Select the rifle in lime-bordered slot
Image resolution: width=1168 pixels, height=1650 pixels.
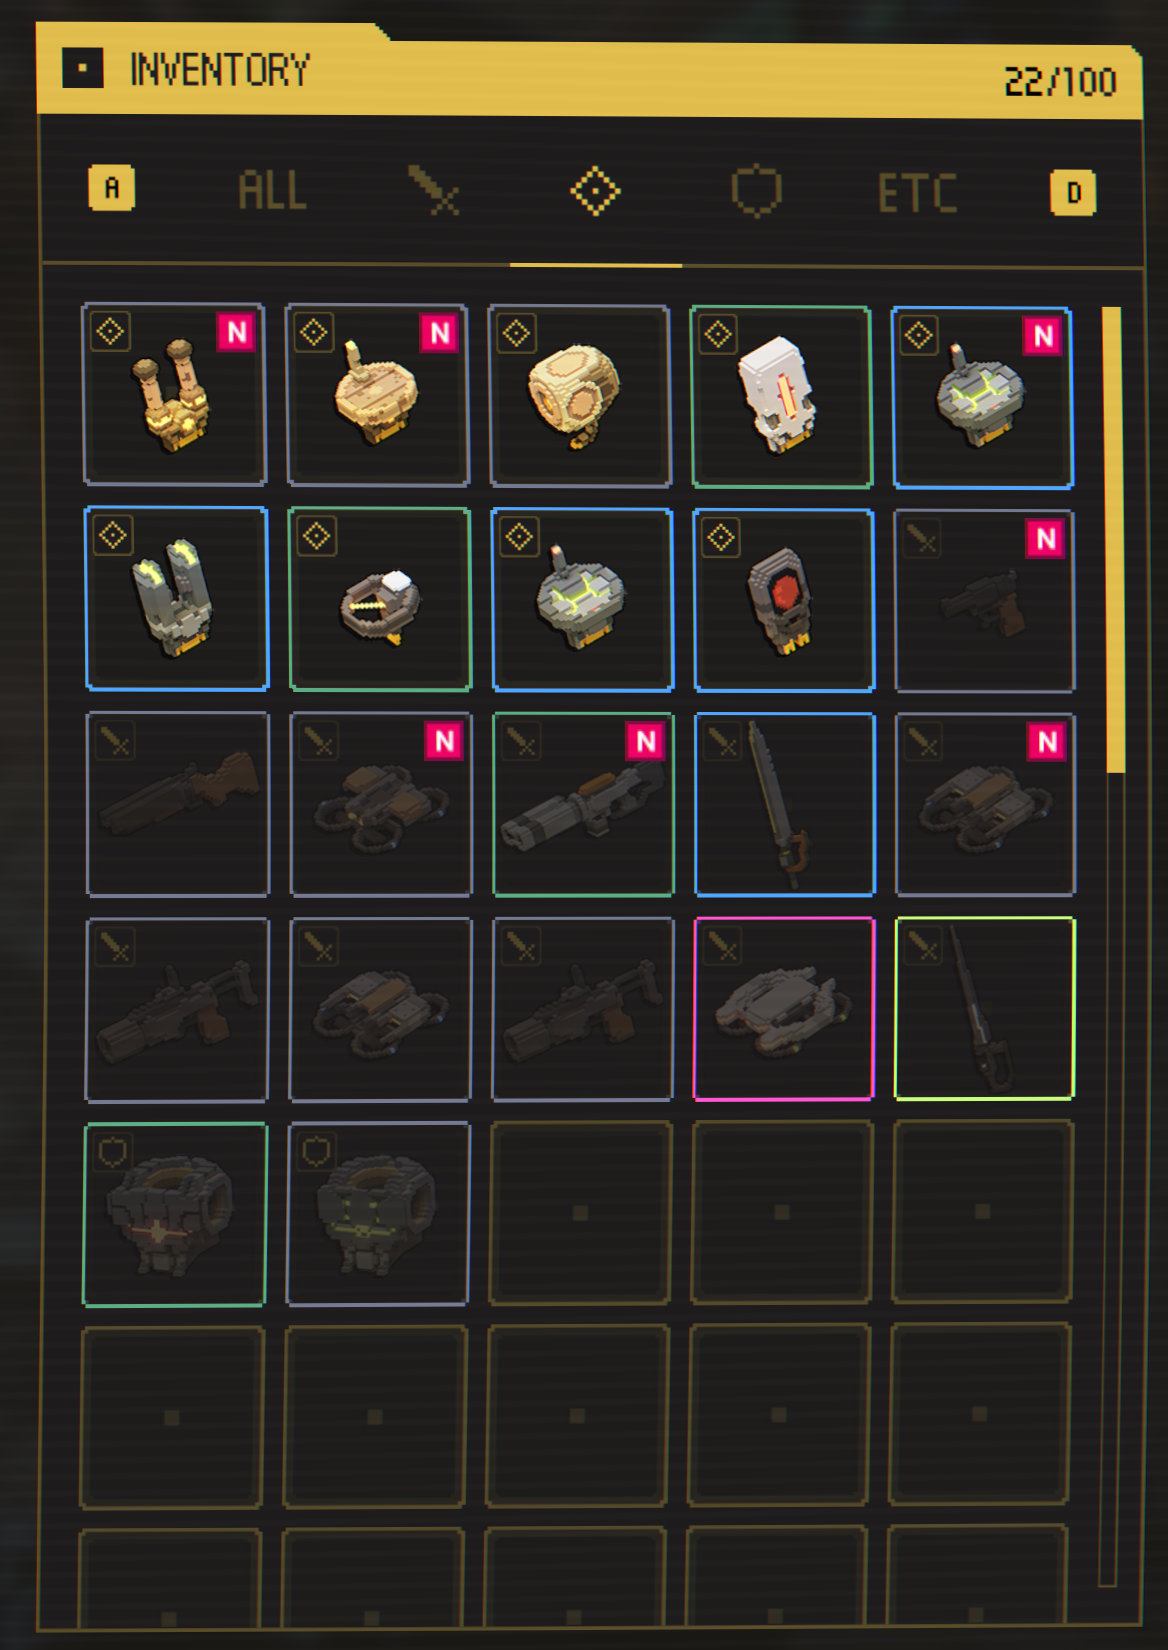coord(985,1008)
